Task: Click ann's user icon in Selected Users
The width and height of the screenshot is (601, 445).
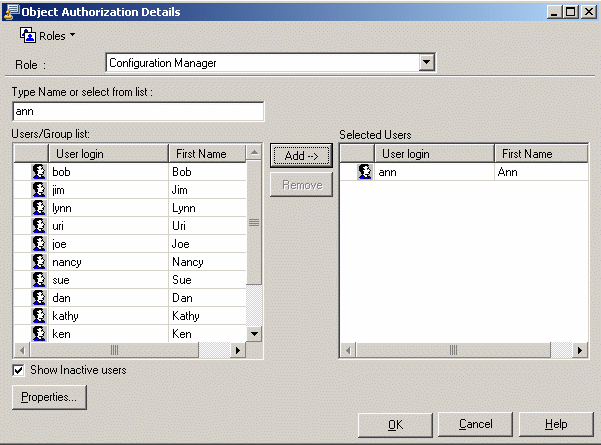Action: tap(365, 172)
